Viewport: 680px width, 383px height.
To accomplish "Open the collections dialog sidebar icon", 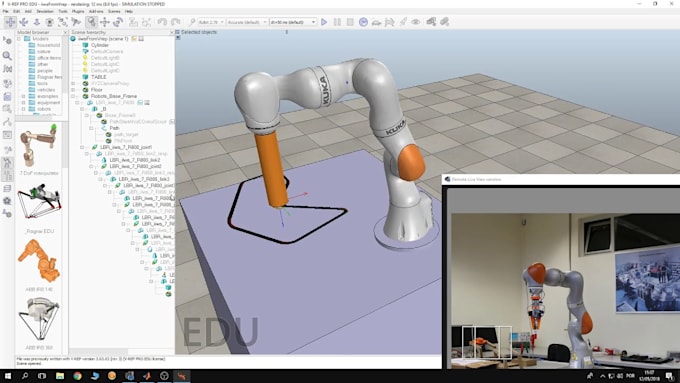I will click(x=7, y=83).
